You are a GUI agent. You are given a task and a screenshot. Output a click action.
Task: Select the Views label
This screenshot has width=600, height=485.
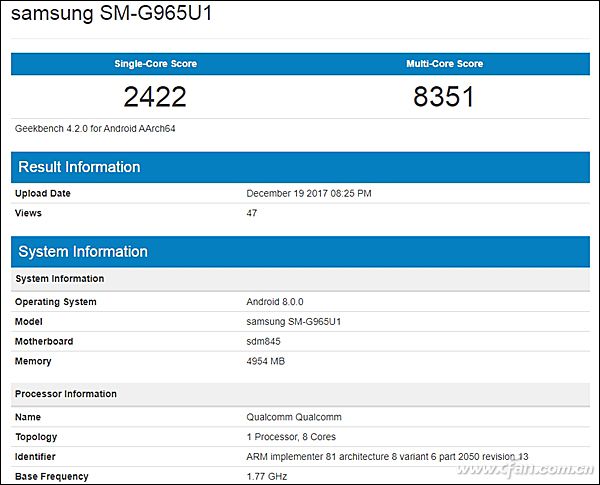(x=28, y=213)
